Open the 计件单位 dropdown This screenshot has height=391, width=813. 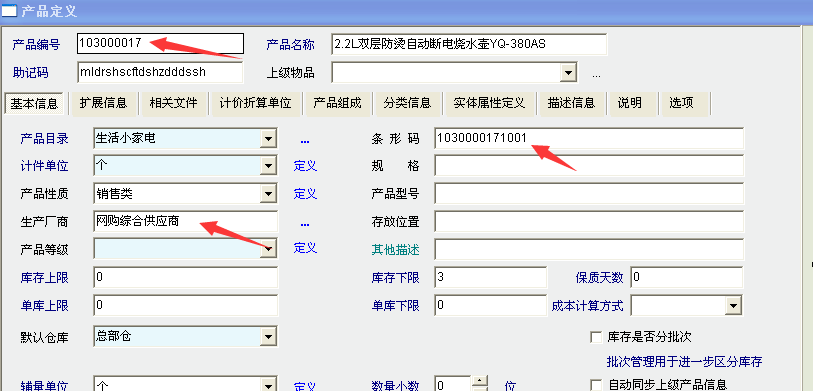coord(268,166)
